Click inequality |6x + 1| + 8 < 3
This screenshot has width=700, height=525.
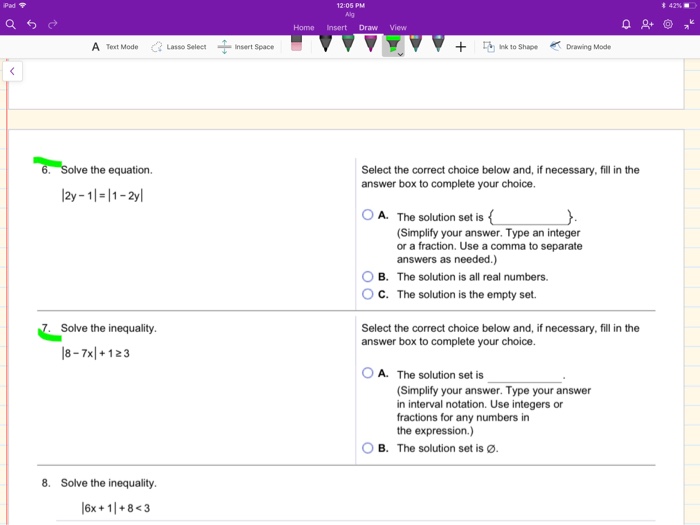tap(116, 508)
